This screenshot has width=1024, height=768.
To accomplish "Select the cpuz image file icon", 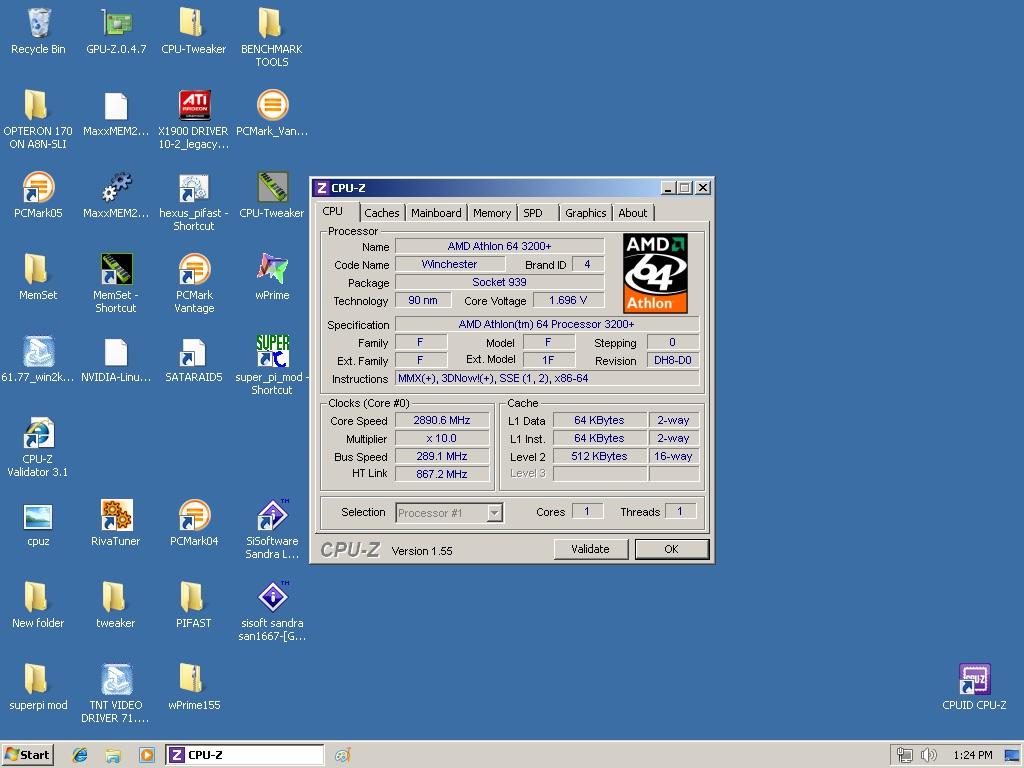I will pyautogui.click(x=37, y=517).
